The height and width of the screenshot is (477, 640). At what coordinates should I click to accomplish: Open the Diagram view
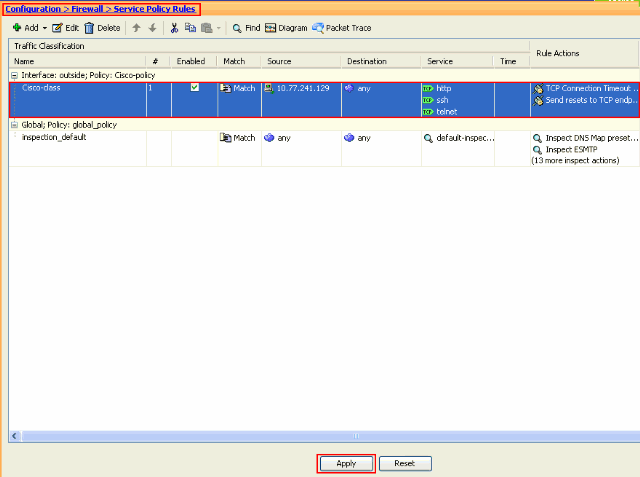click(x=286, y=28)
